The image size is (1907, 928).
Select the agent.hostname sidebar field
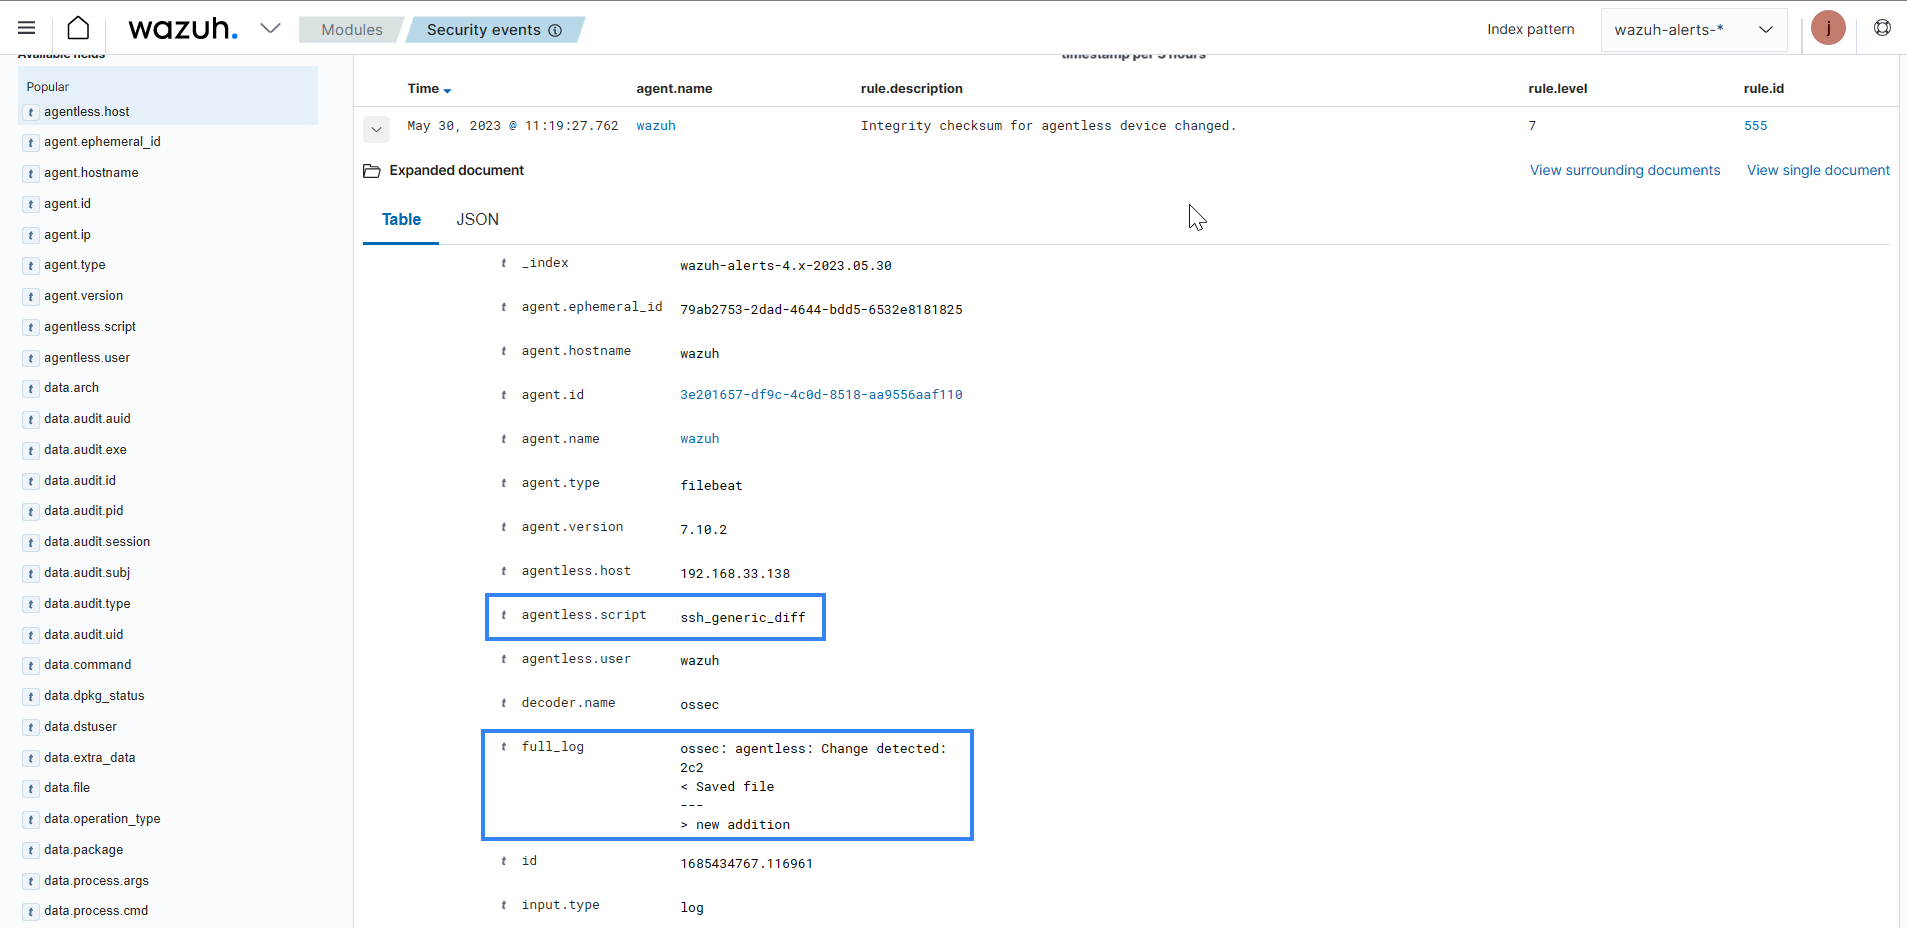(x=91, y=173)
